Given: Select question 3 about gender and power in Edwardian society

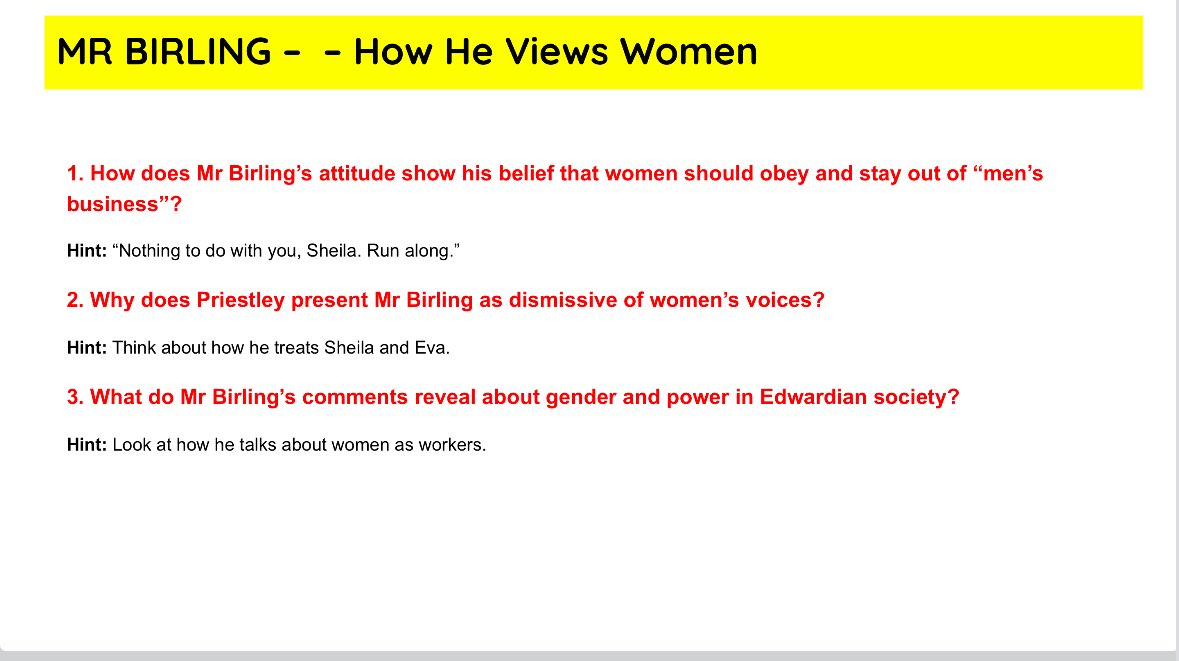Looking at the screenshot, I should 513,397.
